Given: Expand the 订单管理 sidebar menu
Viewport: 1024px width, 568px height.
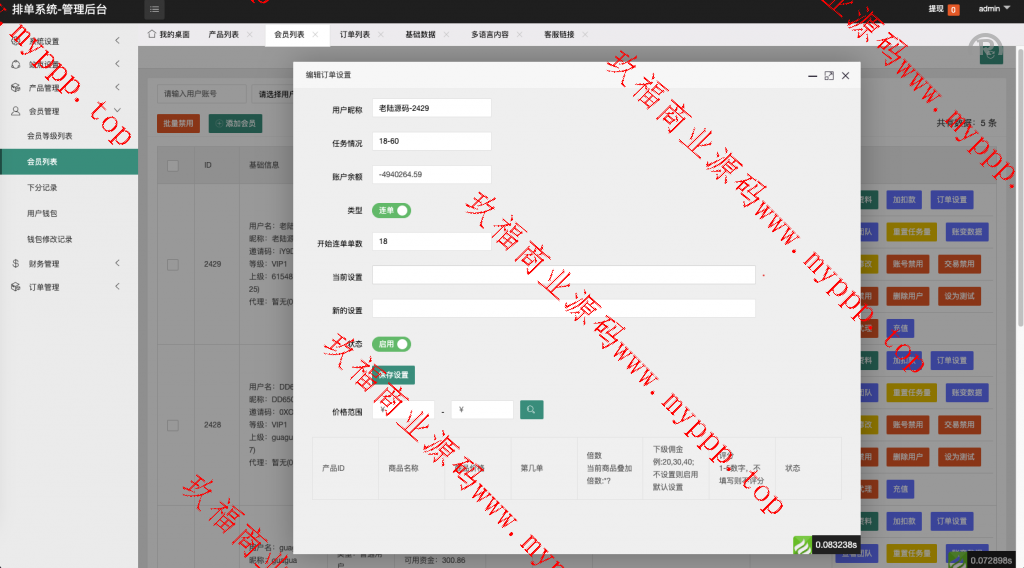Looking at the screenshot, I should click(68, 288).
